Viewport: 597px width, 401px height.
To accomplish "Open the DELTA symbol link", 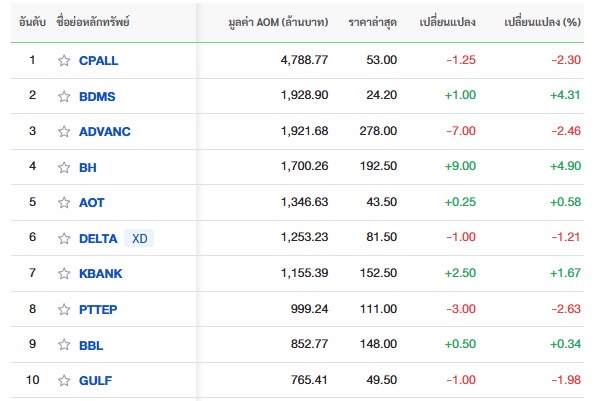I will click(x=98, y=238).
